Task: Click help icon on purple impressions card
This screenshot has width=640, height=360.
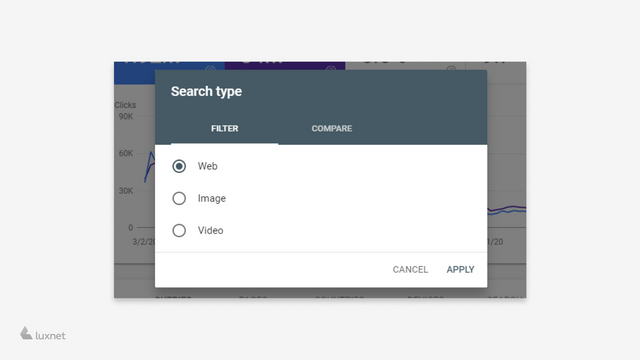Action: click(x=331, y=68)
